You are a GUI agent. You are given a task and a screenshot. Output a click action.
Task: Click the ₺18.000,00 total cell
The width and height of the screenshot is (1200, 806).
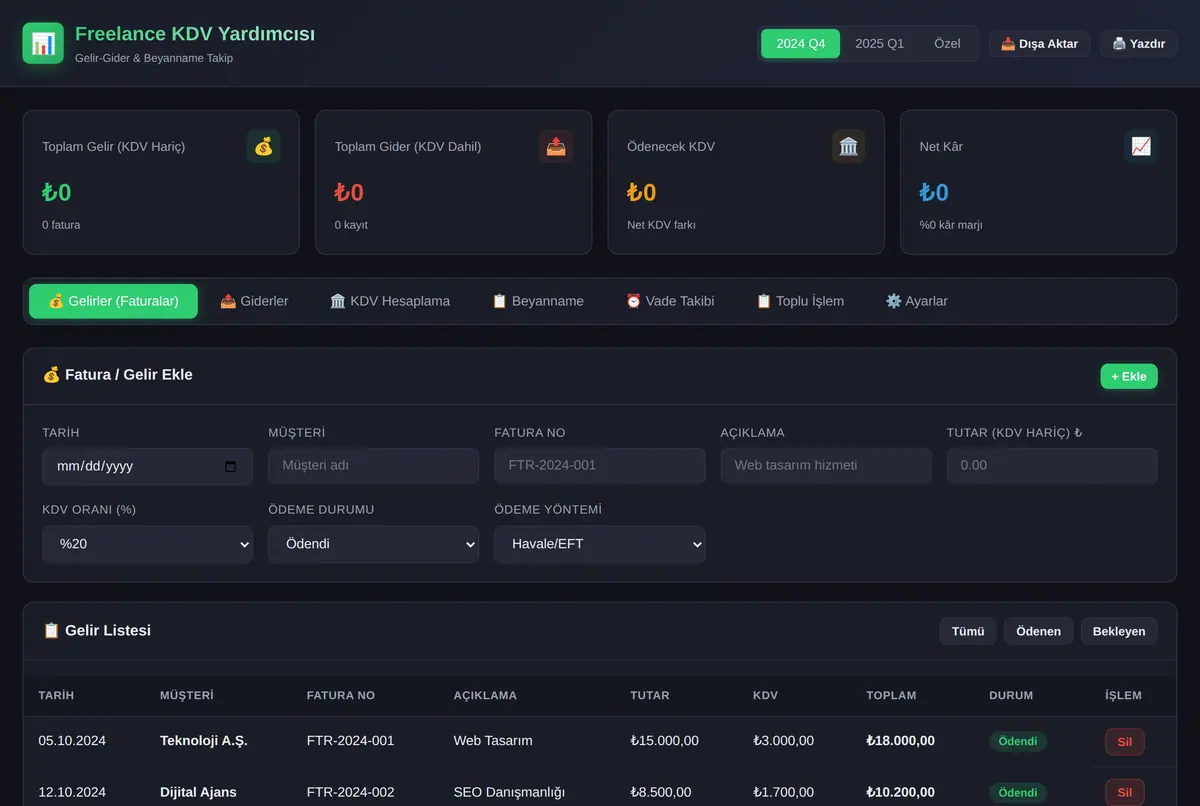coord(901,741)
